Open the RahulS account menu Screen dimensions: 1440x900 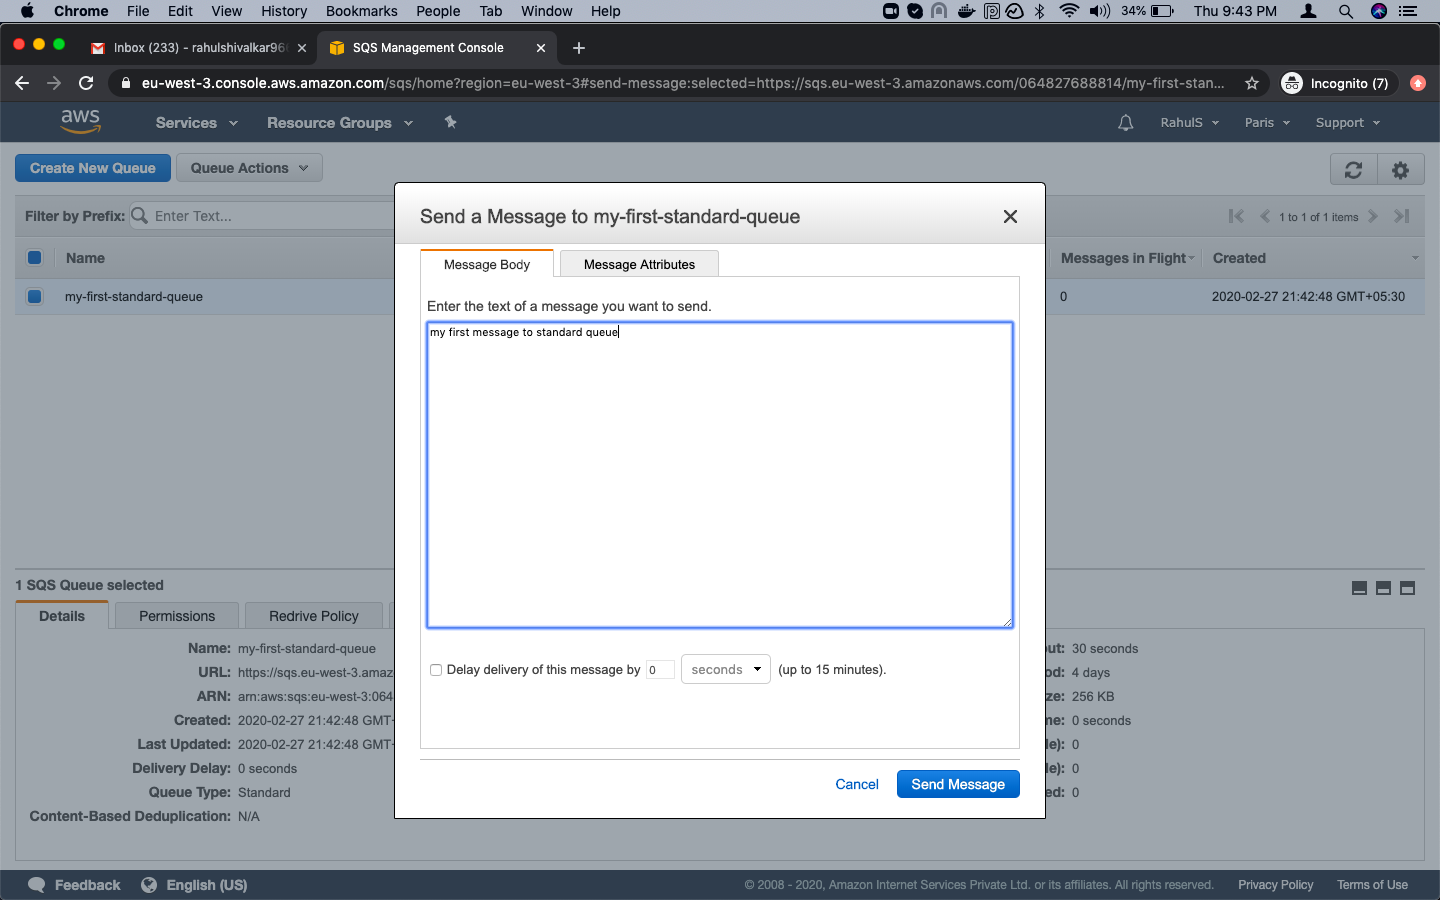pos(1188,122)
